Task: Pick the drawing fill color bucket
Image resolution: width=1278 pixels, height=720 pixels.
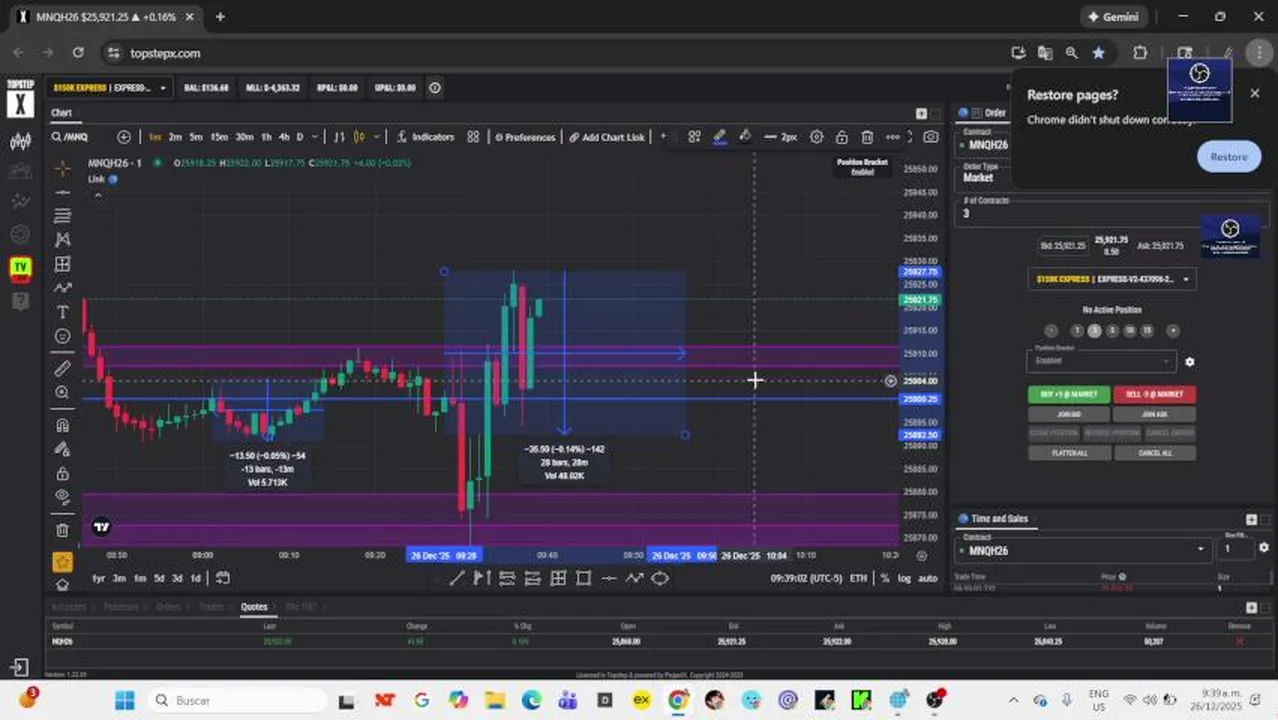Action: tap(745, 137)
